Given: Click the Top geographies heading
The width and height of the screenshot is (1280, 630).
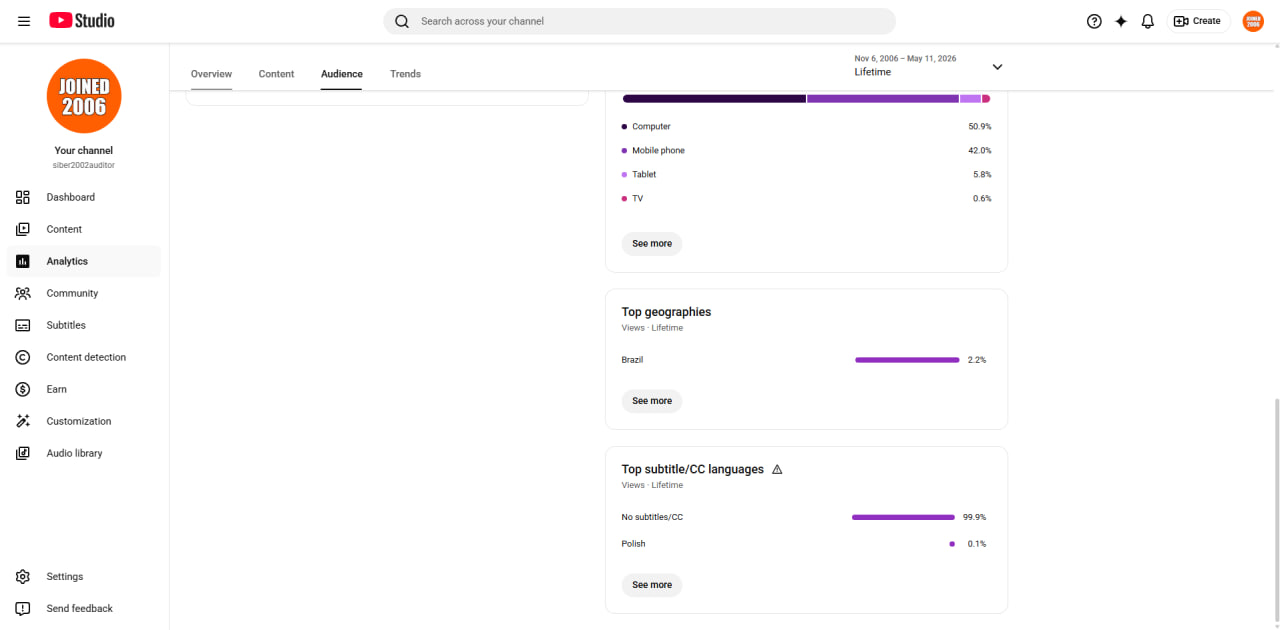Looking at the screenshot, I should pos(666,312).
